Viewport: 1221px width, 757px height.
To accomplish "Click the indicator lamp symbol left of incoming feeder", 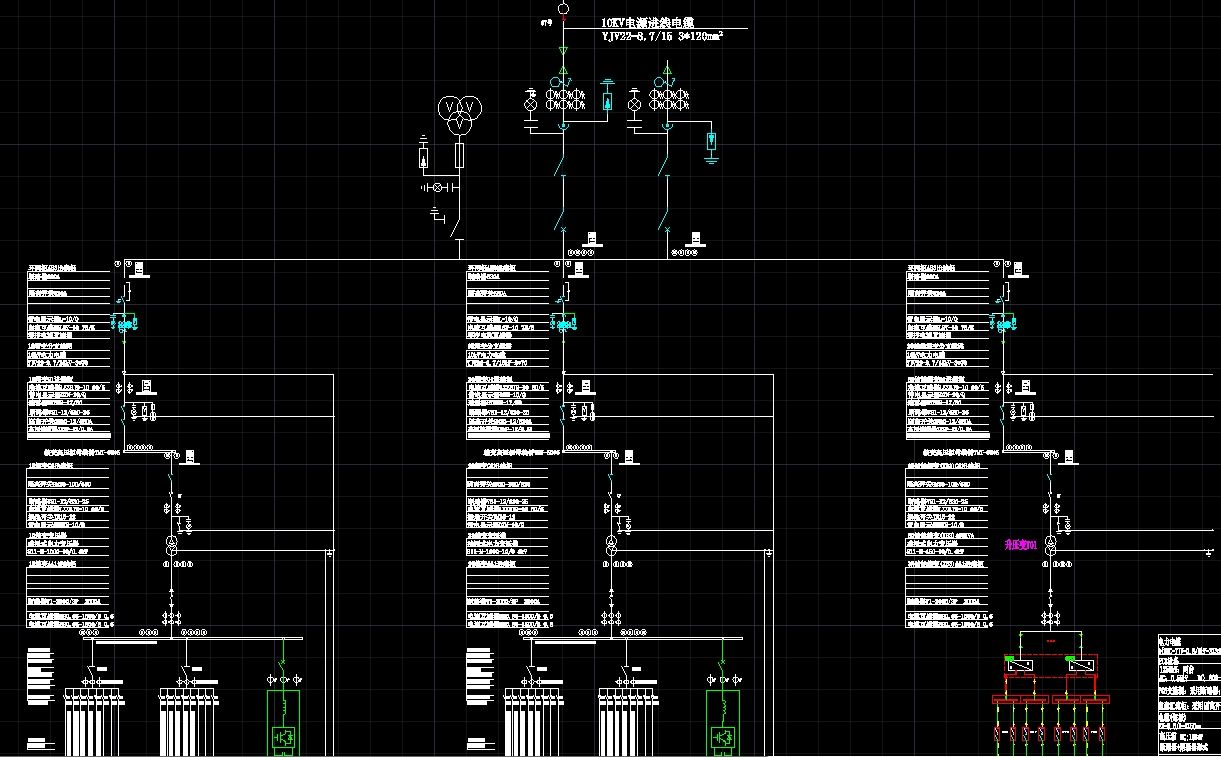I will coord(532,104).
